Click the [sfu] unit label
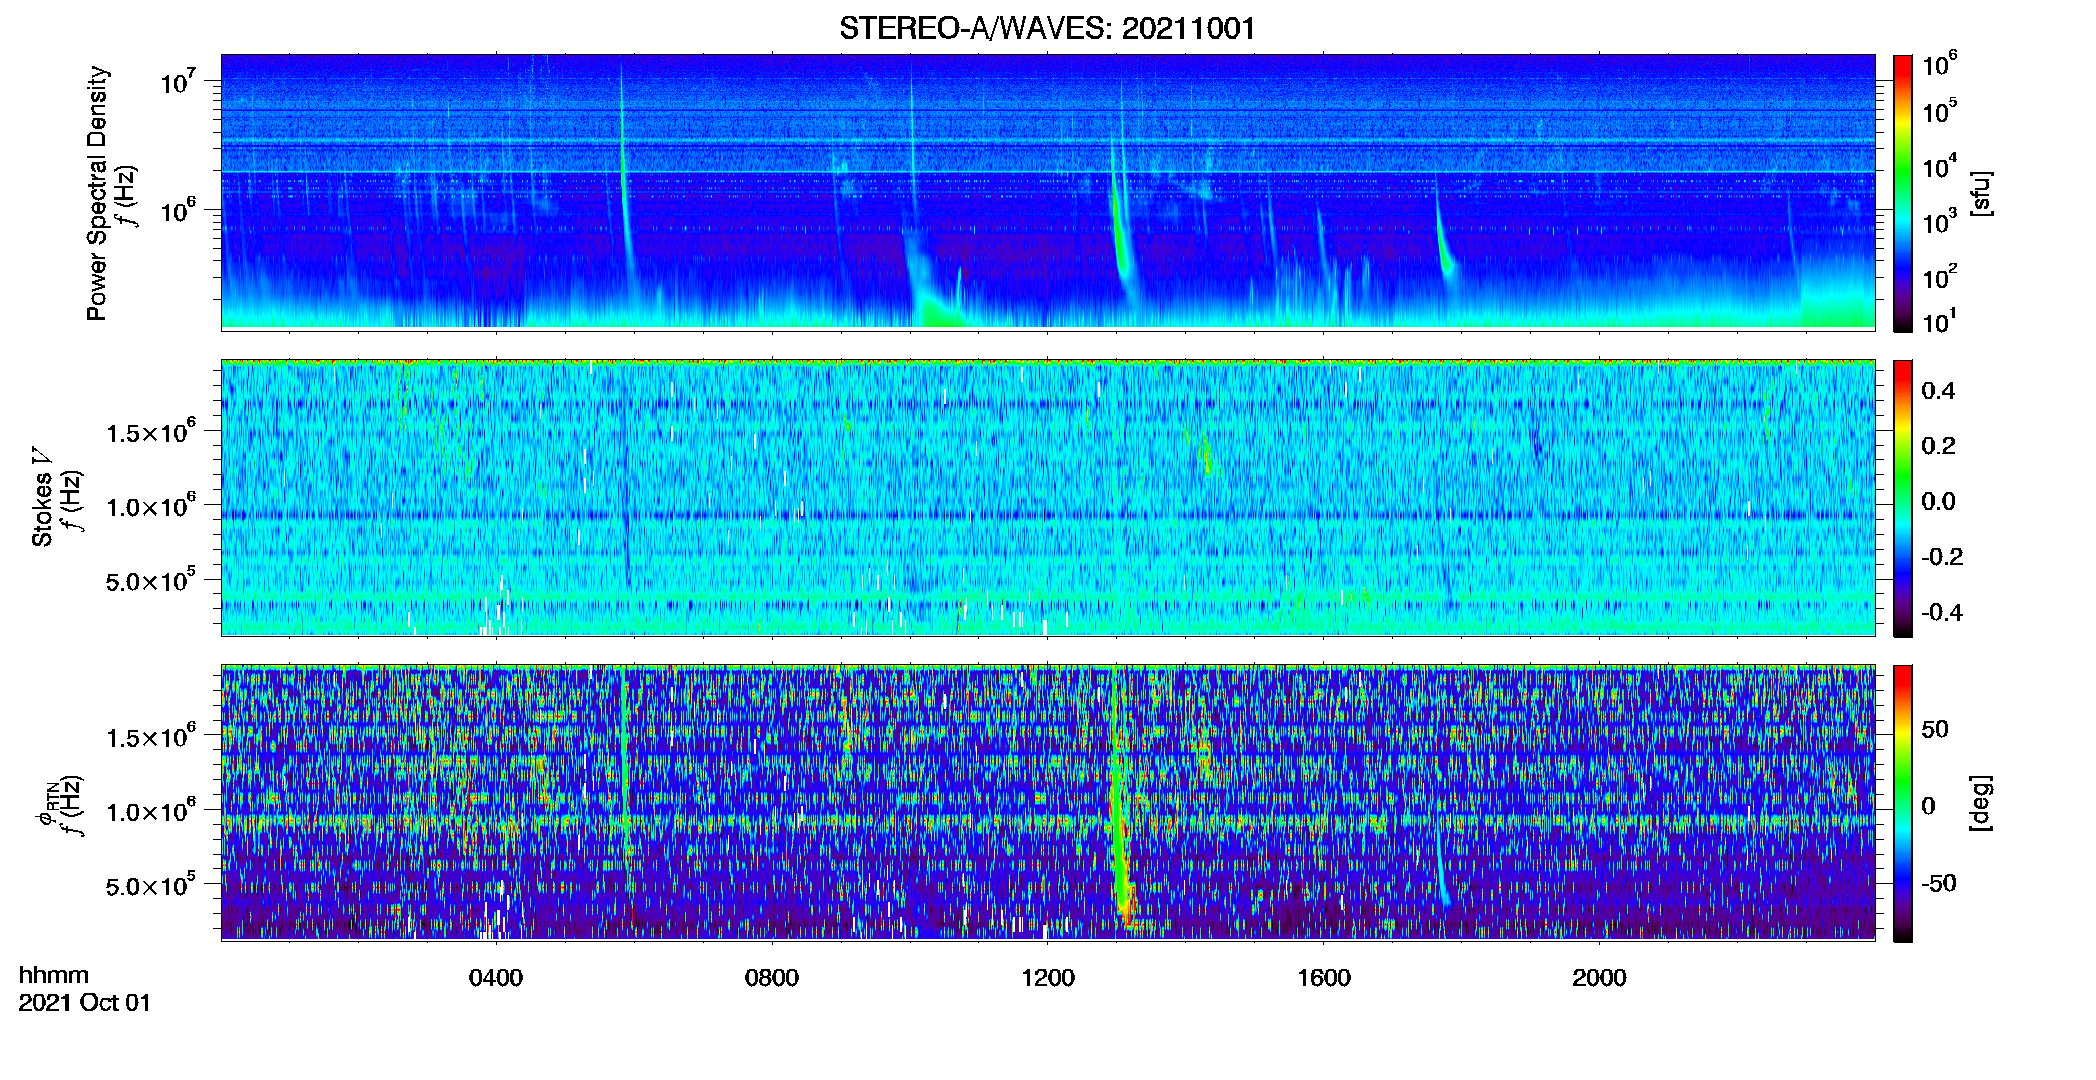The width and height of the screenshot is (2096, 1080). click(x=1981, y=193)
